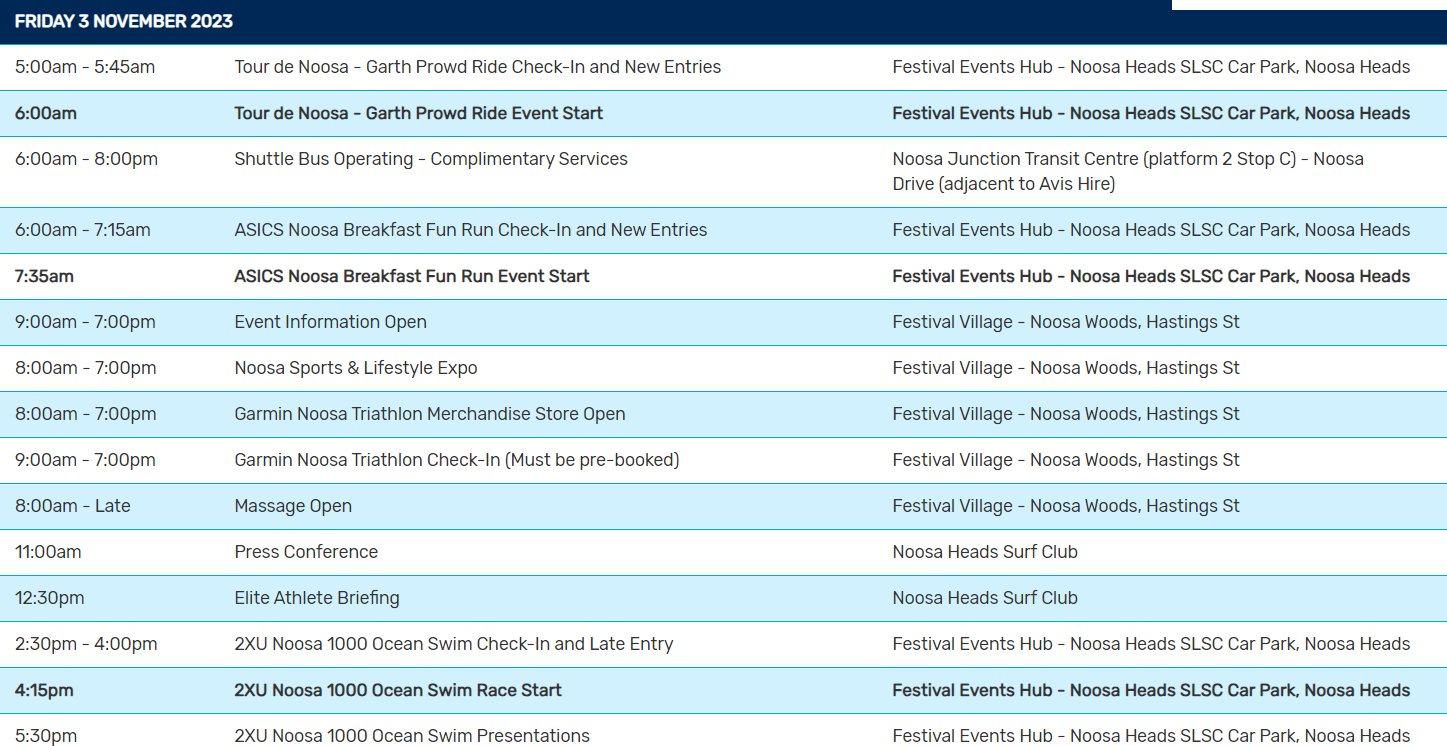This screenshot has height=746, width=1447.
Task: Select 'Garmin Noosa Triathlon Merchandise Store Open'
Action: [x=430, y=414]
